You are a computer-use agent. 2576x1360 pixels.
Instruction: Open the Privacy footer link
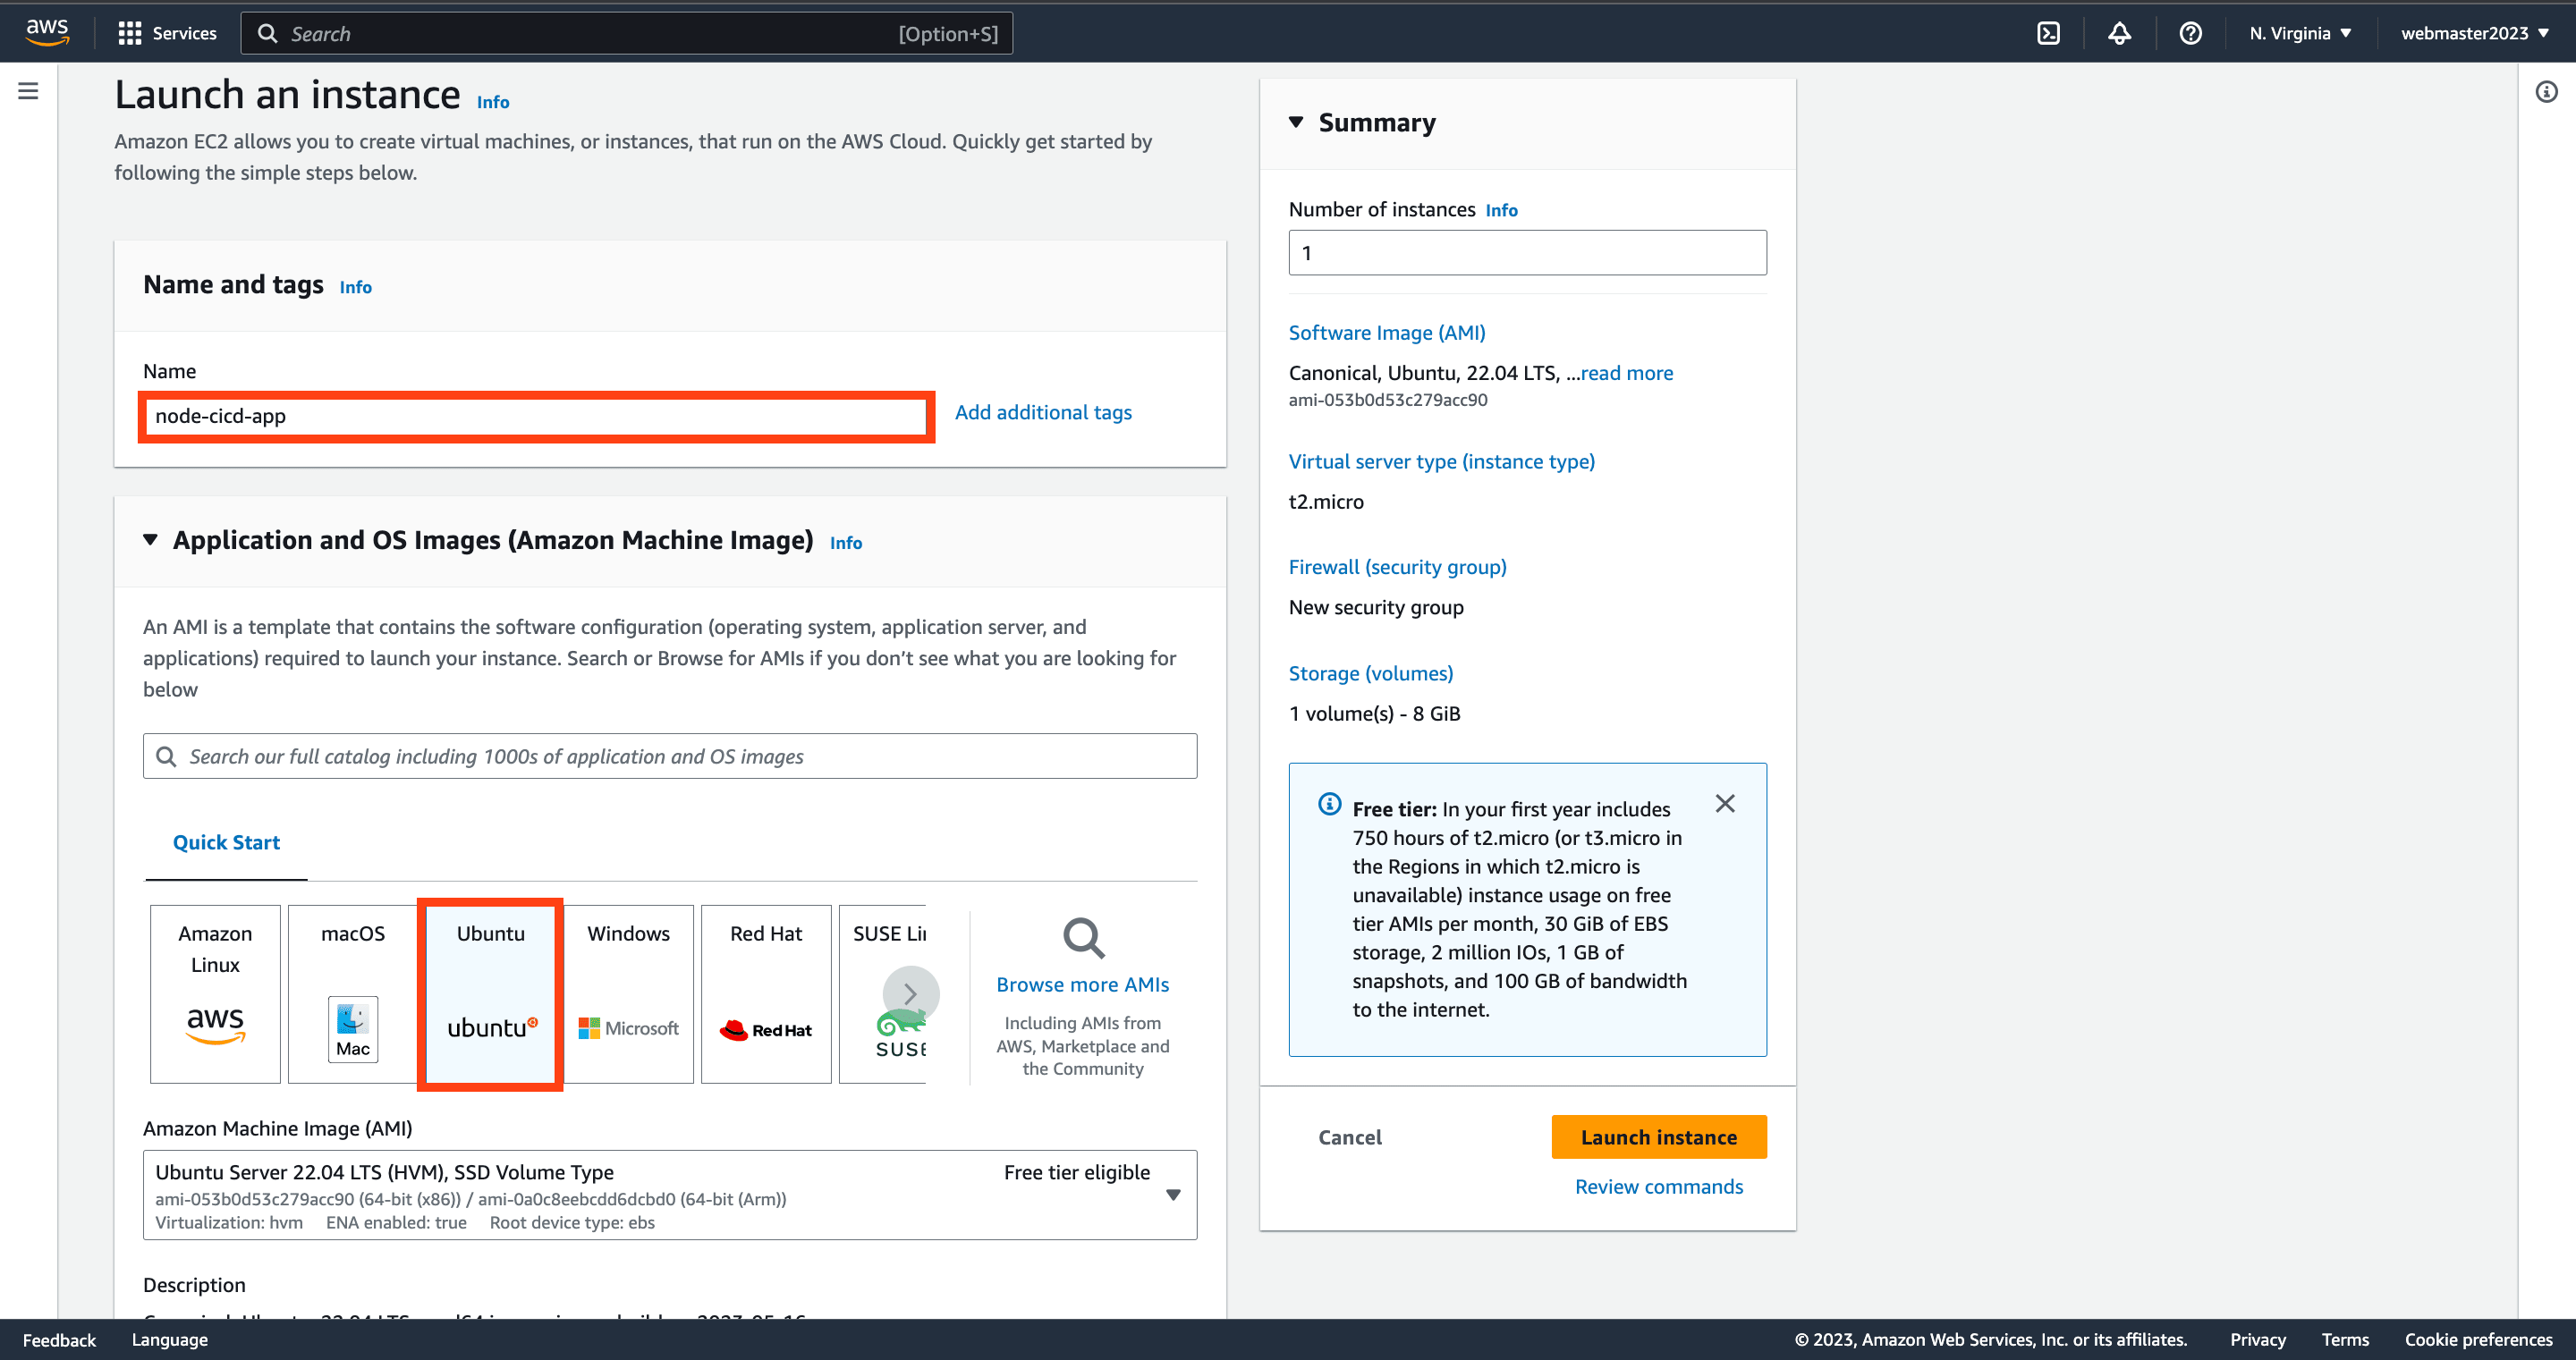[x=2257, y=1340]
